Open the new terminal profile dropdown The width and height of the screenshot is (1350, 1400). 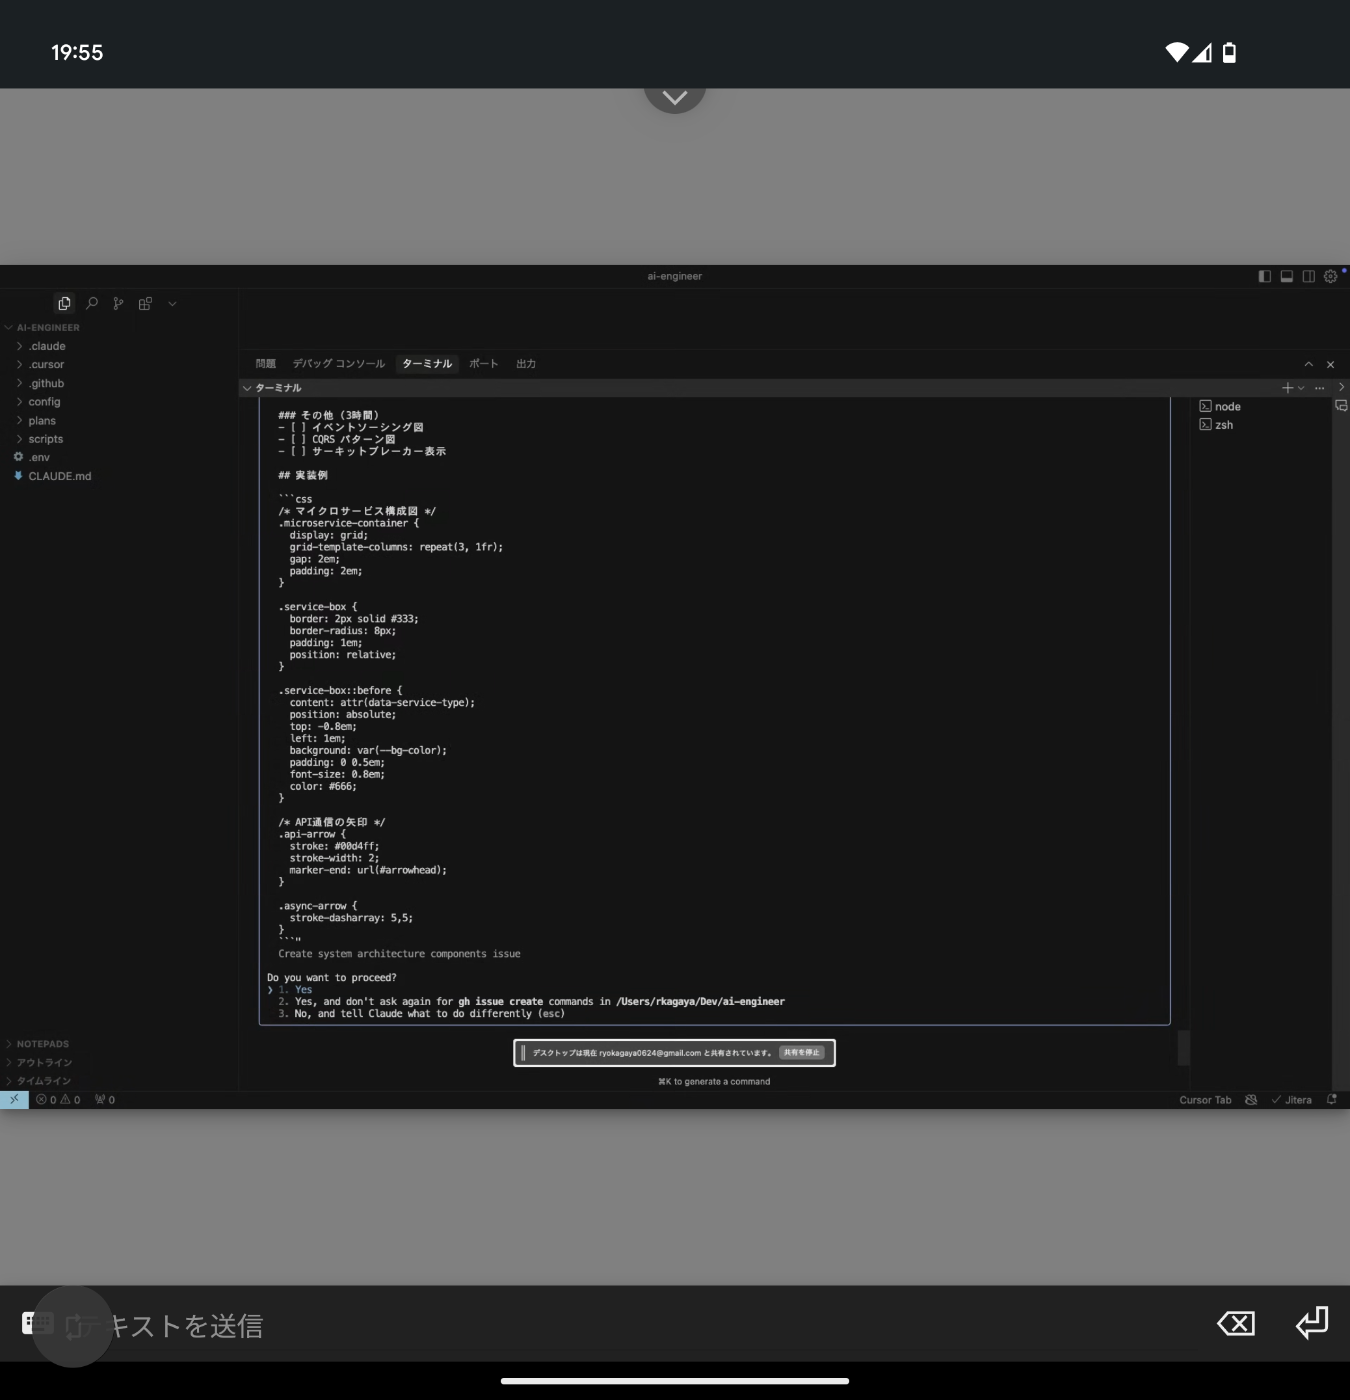pyautogui.click(x=1301, y=388)
